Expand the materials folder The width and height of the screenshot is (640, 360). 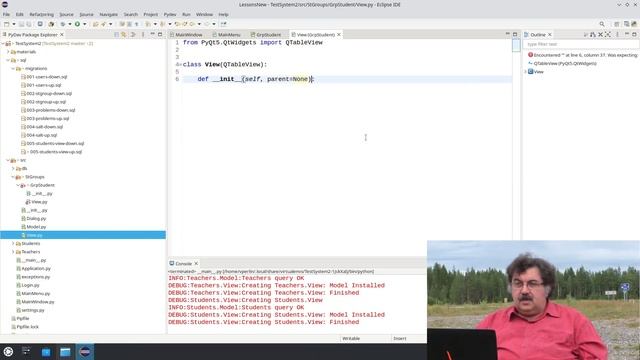tap(8, 52)
